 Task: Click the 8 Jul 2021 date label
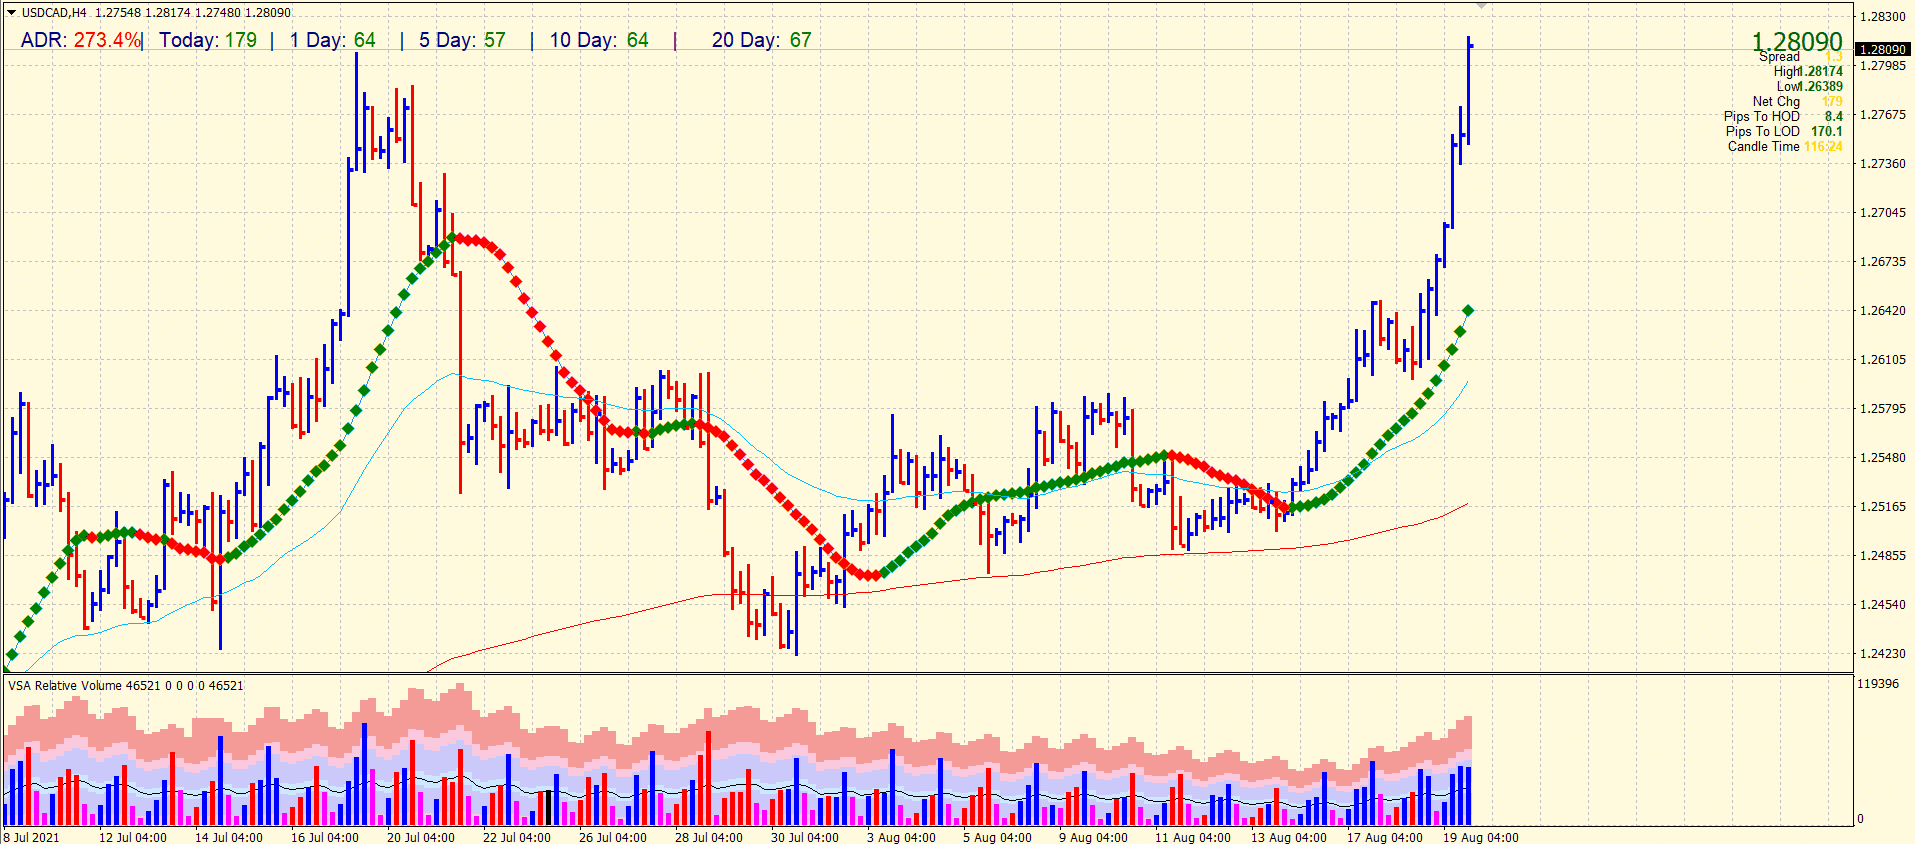pos(32,837)
